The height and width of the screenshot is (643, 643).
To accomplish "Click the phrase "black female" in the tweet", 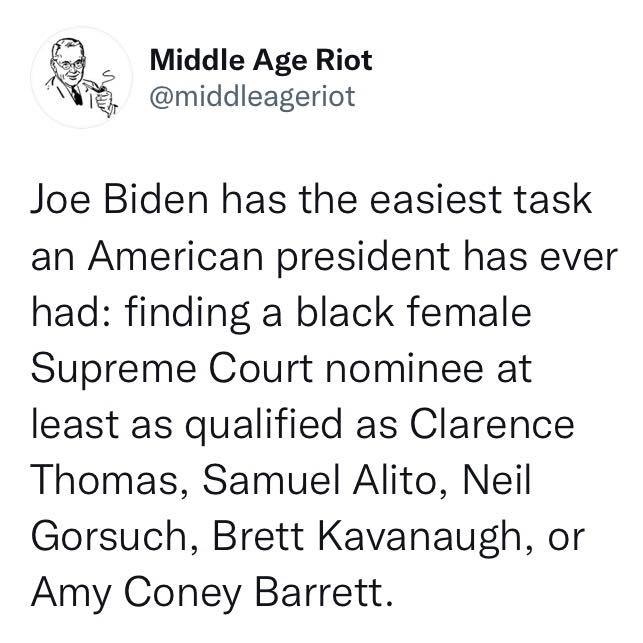I will [x=414, y=312].
